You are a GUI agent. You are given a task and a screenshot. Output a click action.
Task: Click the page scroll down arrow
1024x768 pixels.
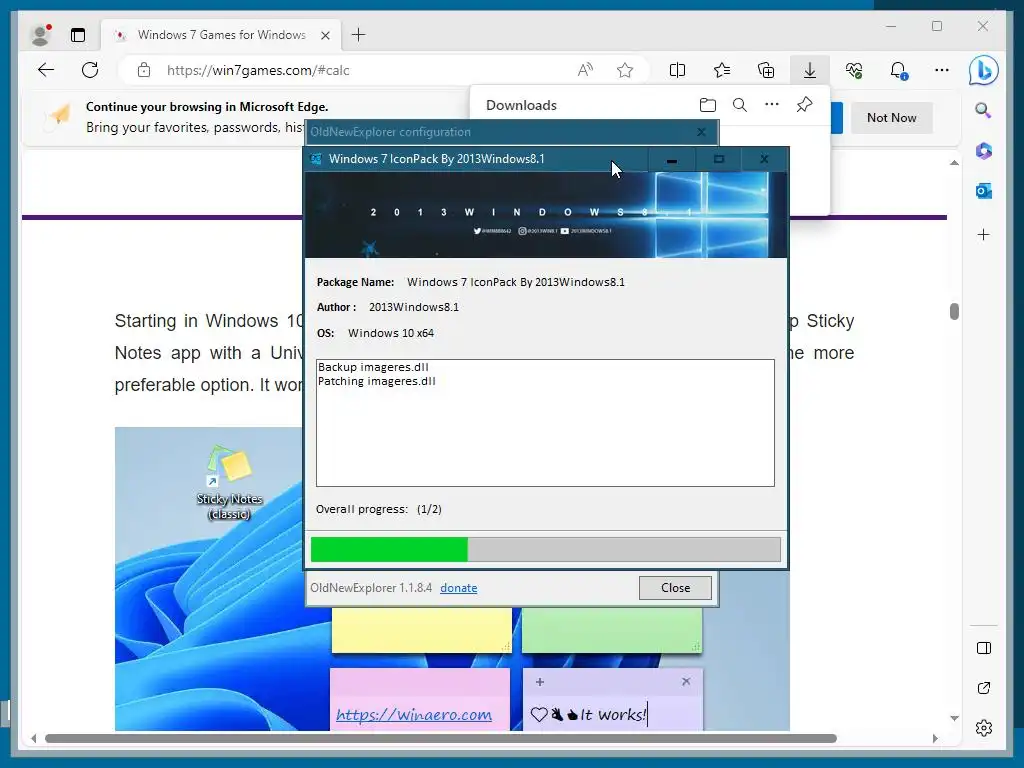pos(954,718)
